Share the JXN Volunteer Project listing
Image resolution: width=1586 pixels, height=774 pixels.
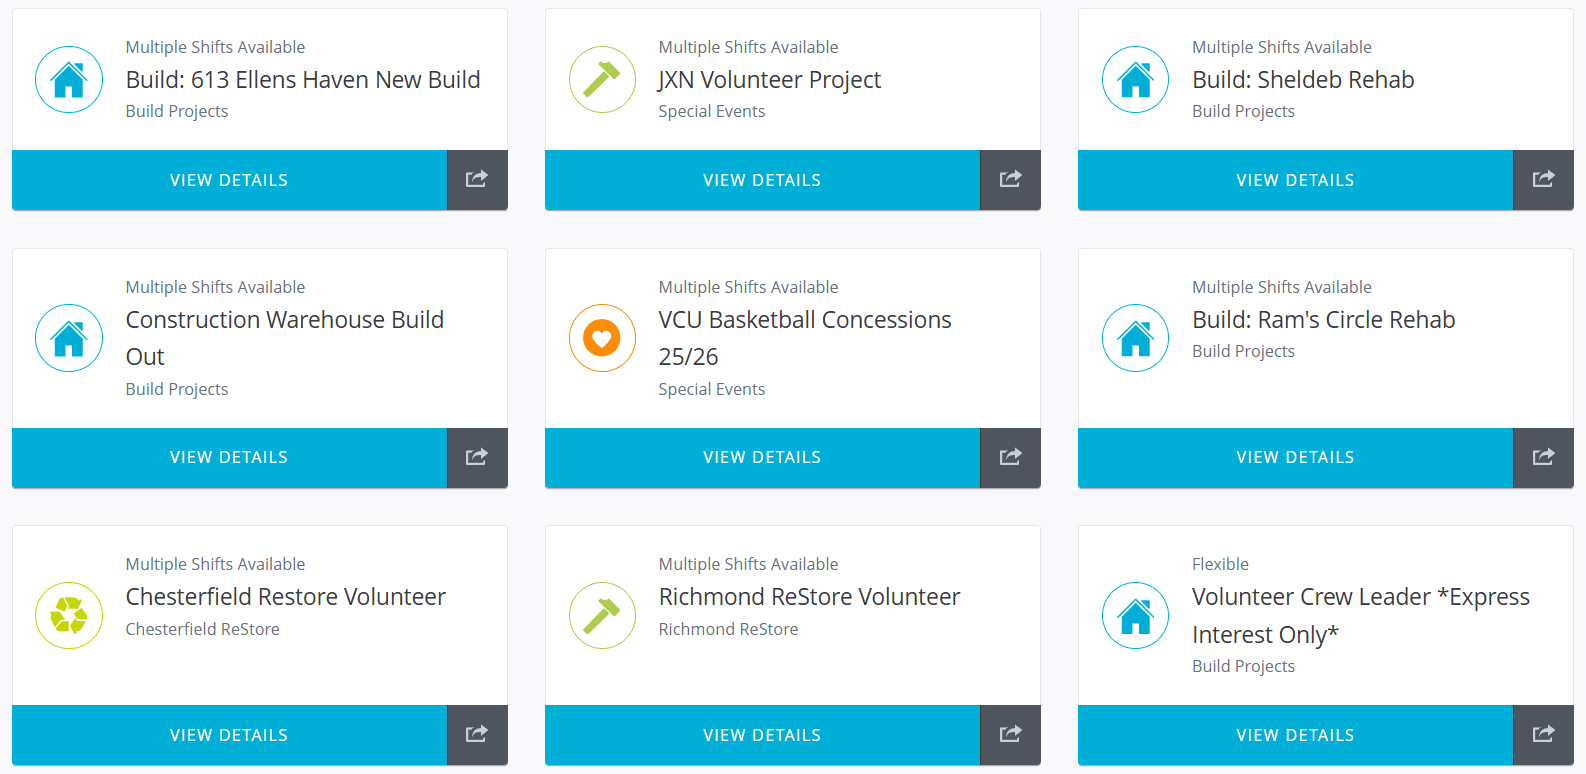[1010, 180]
